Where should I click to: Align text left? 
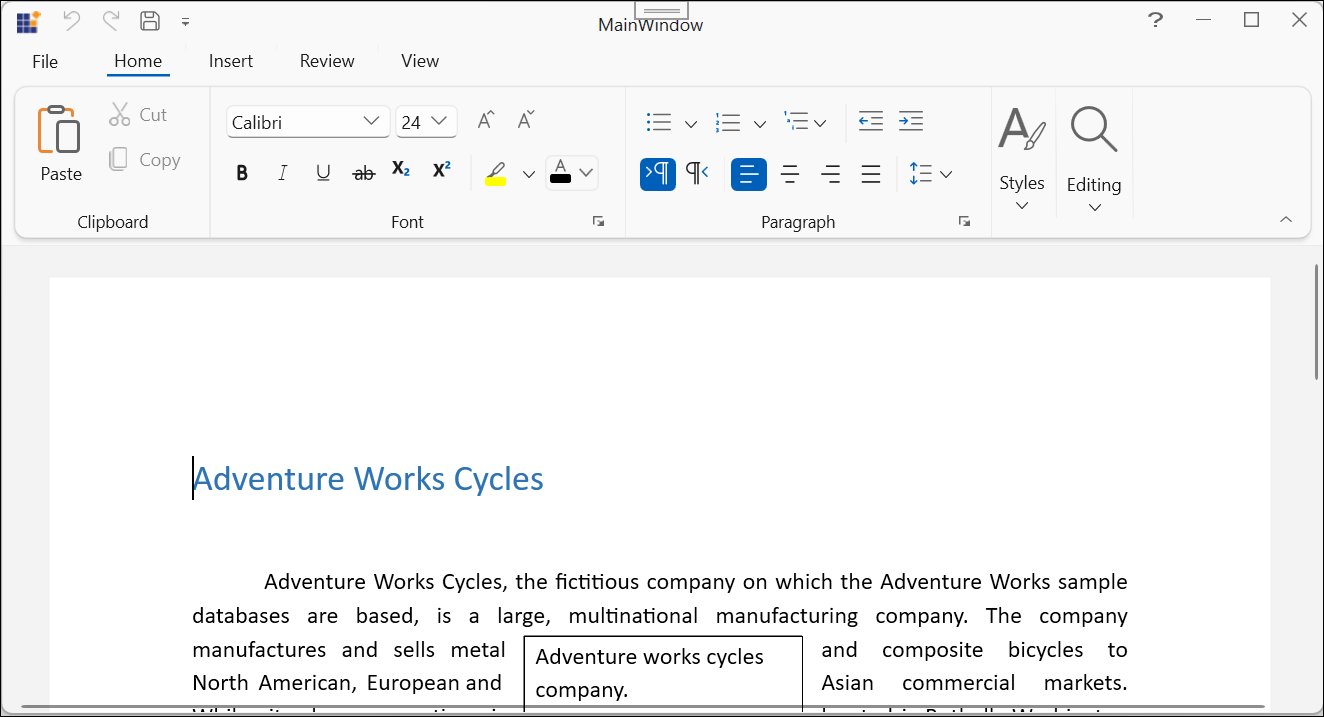(749, 175)
